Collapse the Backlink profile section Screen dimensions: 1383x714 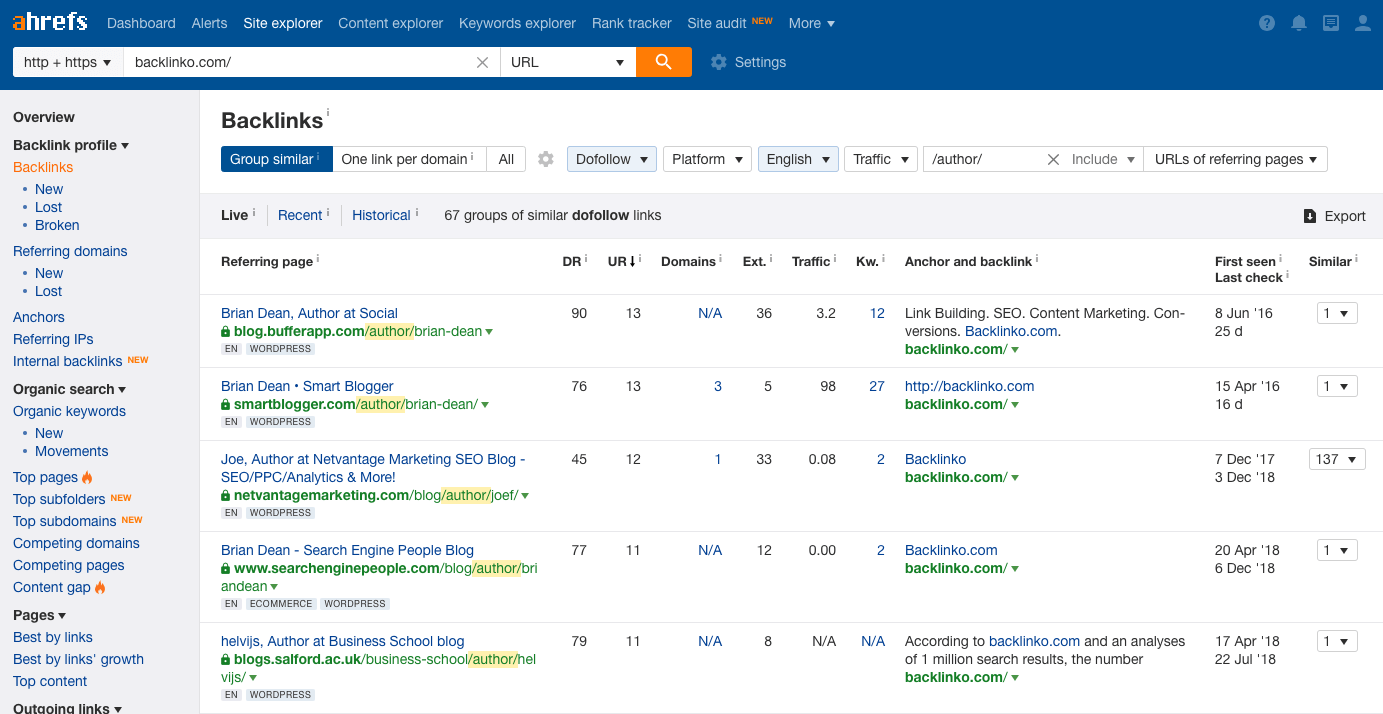click(71, 145)
